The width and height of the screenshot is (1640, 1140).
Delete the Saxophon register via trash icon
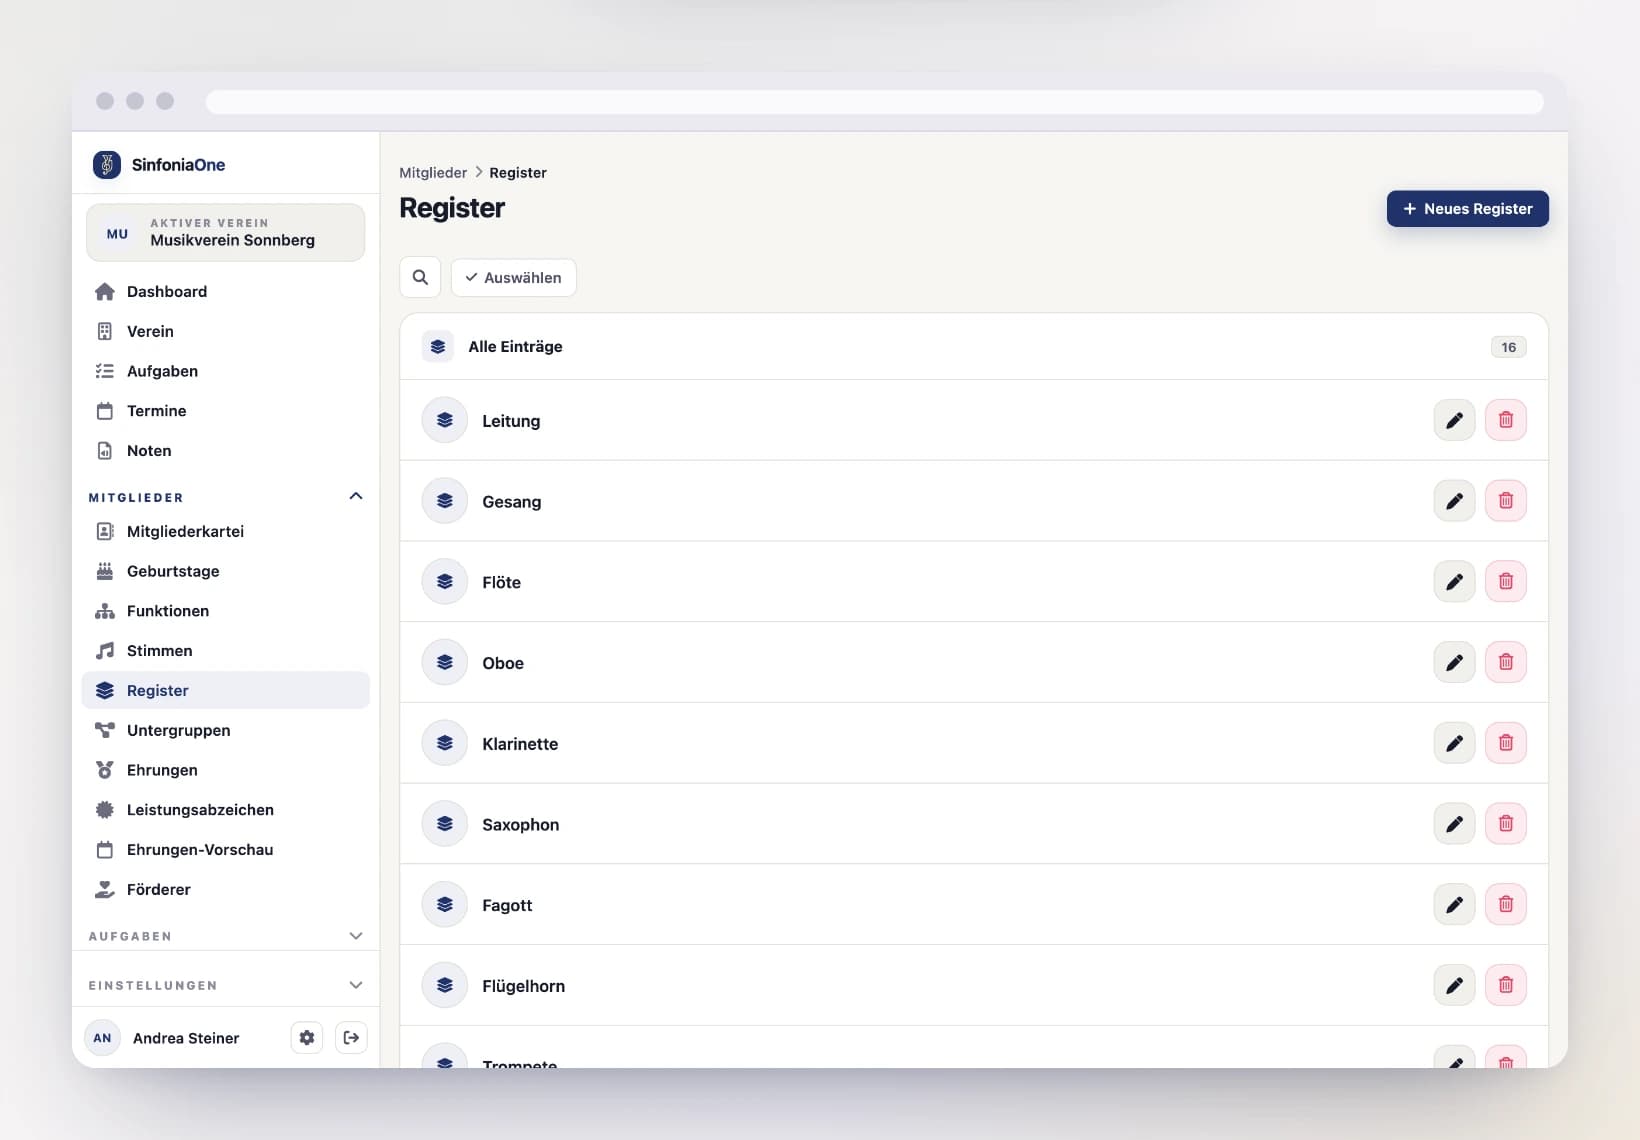coord(1505,824)
